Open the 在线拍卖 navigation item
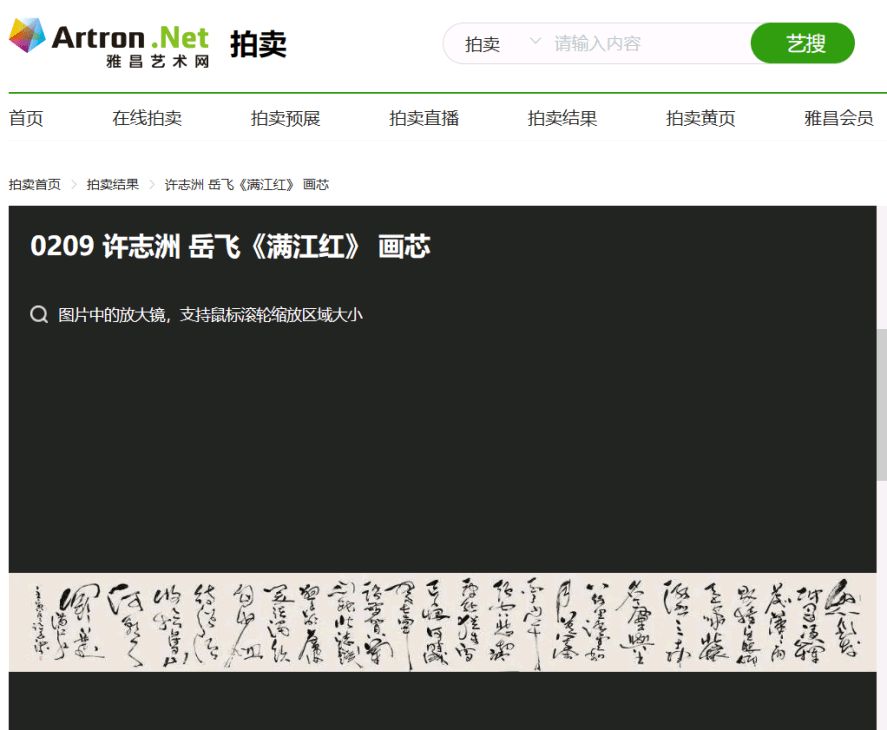Viewport: 887px width, 730px height. pos(147,118)
